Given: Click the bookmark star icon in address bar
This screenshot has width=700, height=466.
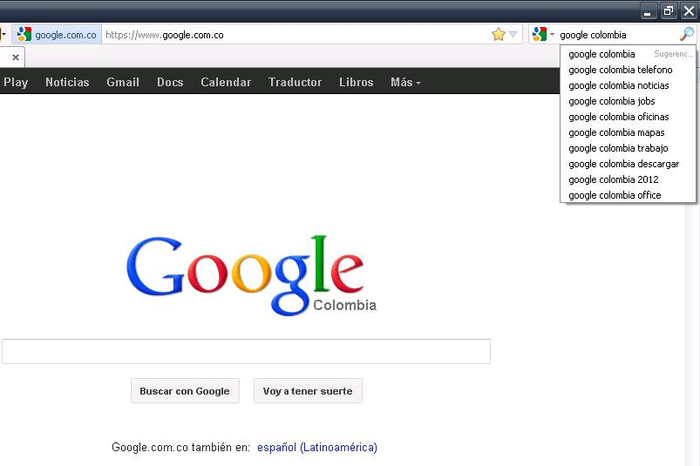Looking at the screenshot, I should pyautogui.click(x=498, y=34).
